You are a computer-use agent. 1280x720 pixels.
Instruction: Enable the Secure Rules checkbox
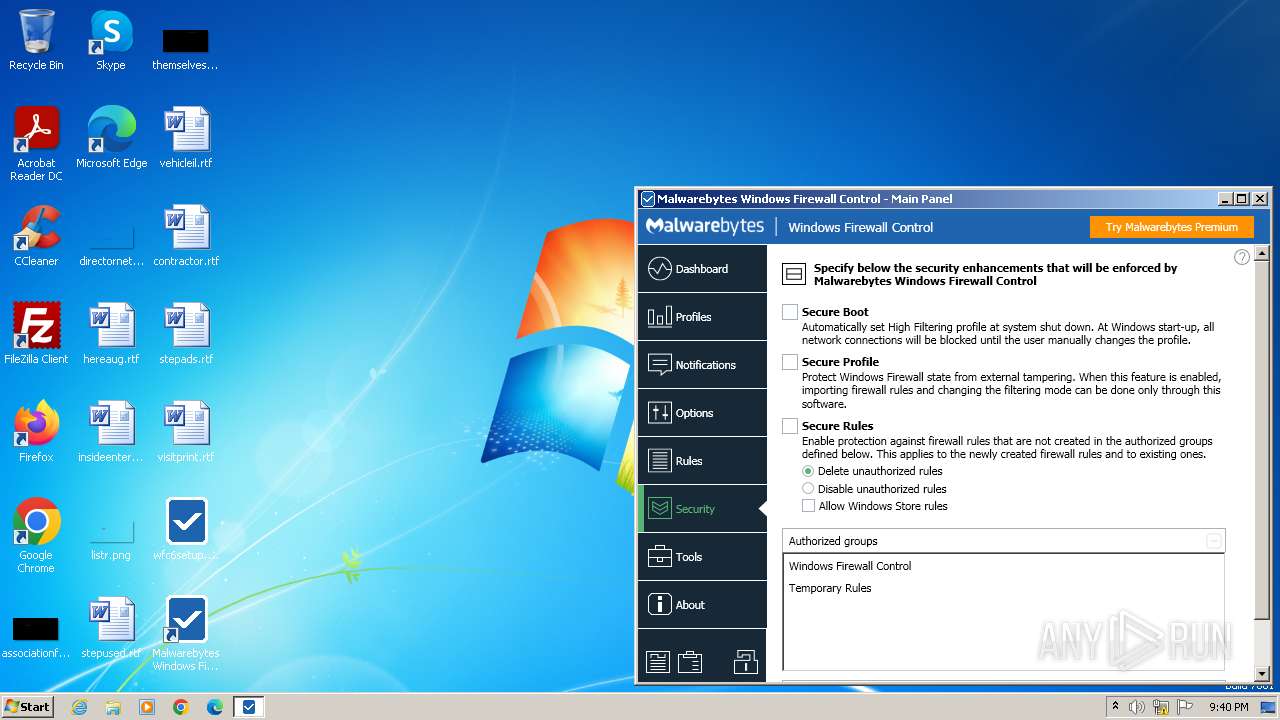(x=790, y=426)
